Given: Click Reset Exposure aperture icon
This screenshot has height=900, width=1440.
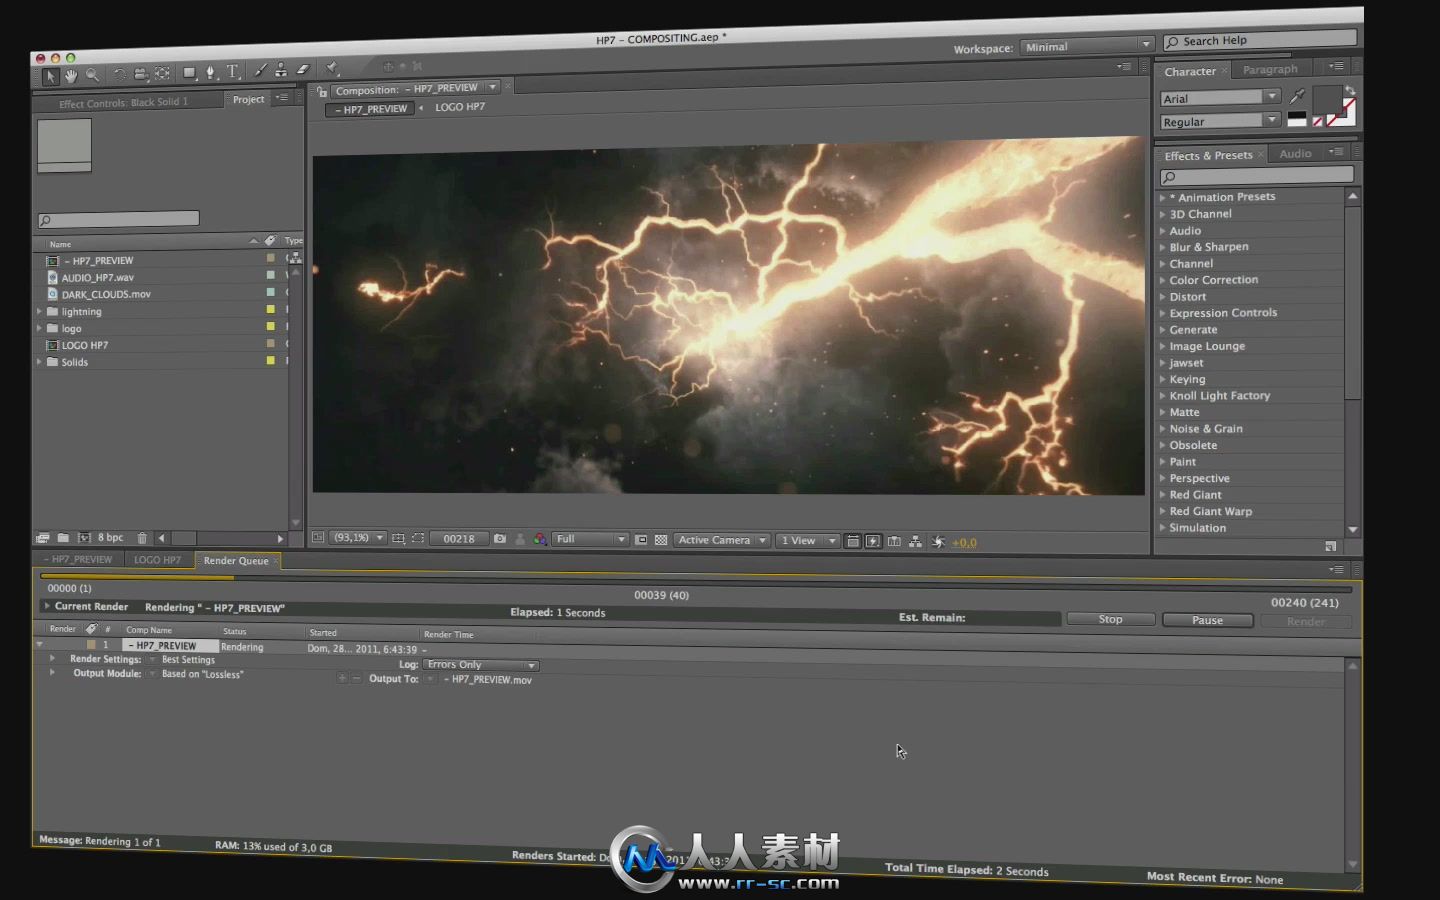Looking at the screenshot, I should 937,542.
